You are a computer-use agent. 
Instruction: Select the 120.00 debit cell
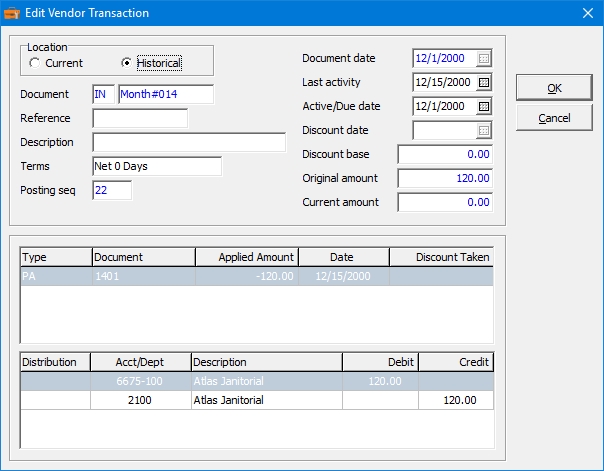click(380, 381)
